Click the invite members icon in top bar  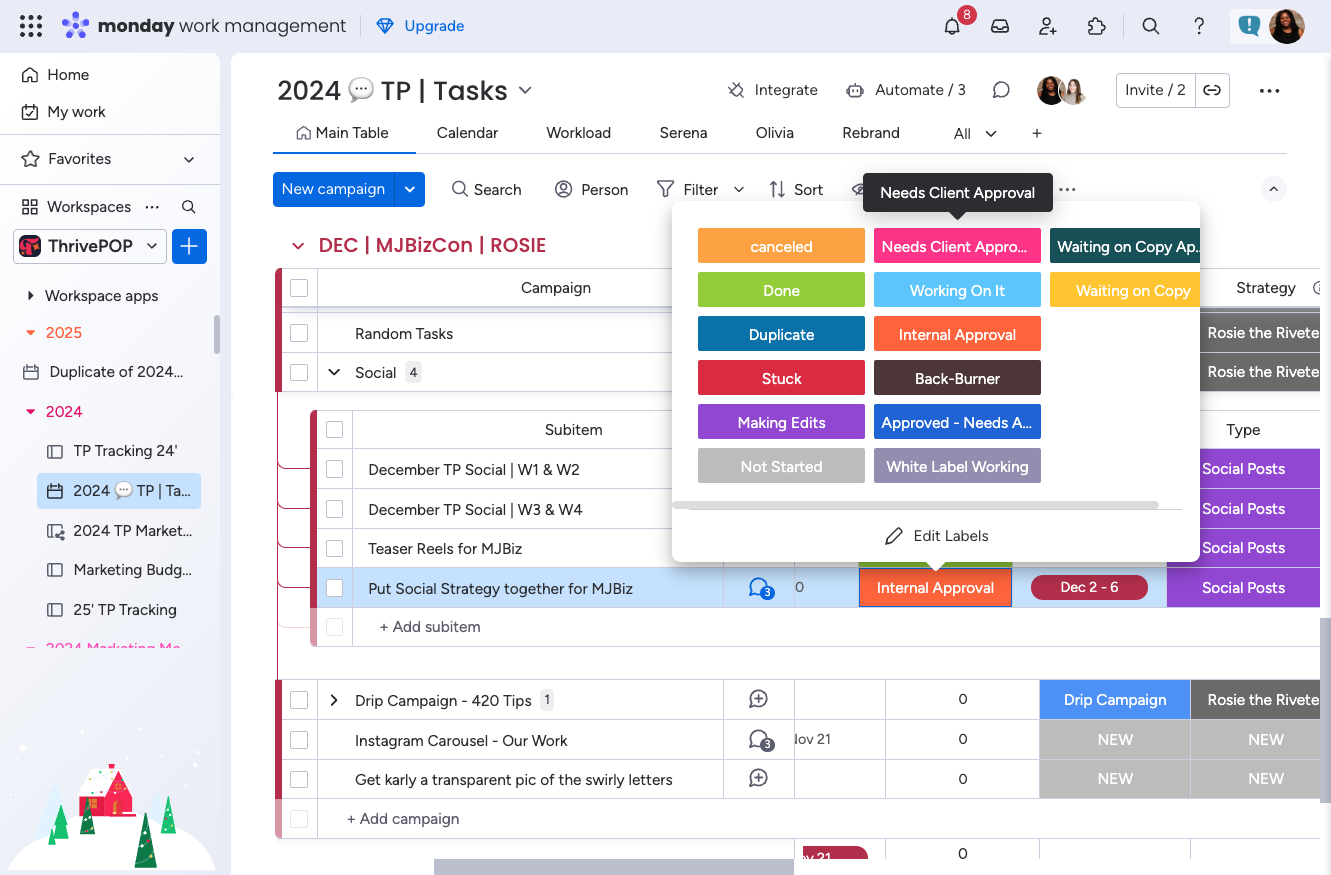click(1048, 26)
